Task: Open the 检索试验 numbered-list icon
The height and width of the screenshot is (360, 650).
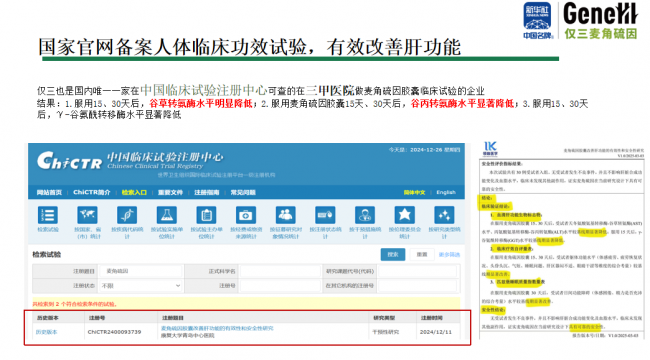Action: (x=48, y=215)
